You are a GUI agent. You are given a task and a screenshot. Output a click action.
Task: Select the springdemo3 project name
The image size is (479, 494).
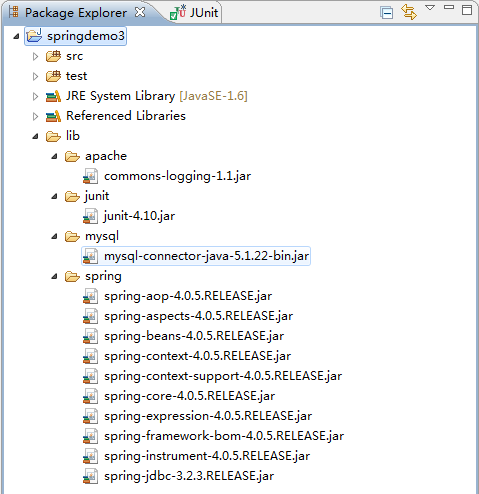pyautogui.click(x=86, y=36)
